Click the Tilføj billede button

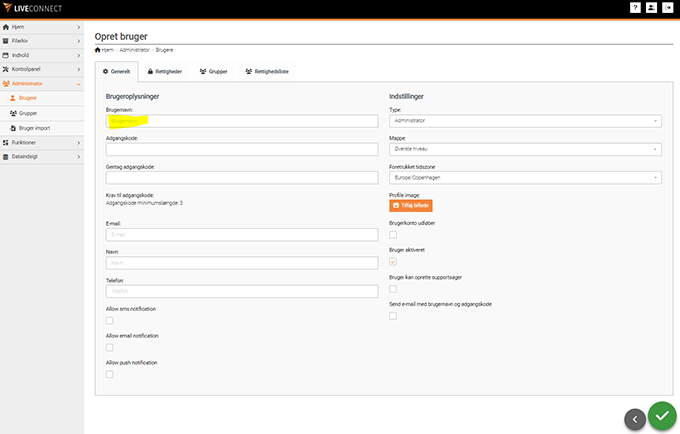(x=410, y=205)
